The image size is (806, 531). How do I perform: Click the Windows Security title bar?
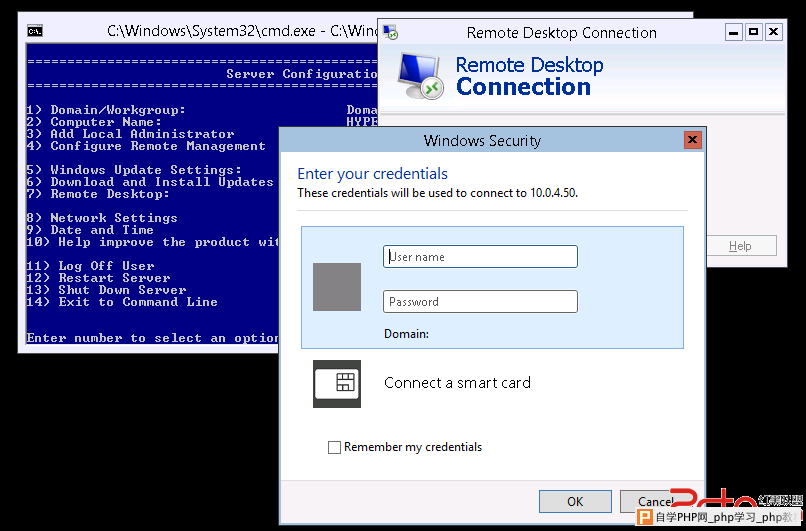tap(482, 140)
